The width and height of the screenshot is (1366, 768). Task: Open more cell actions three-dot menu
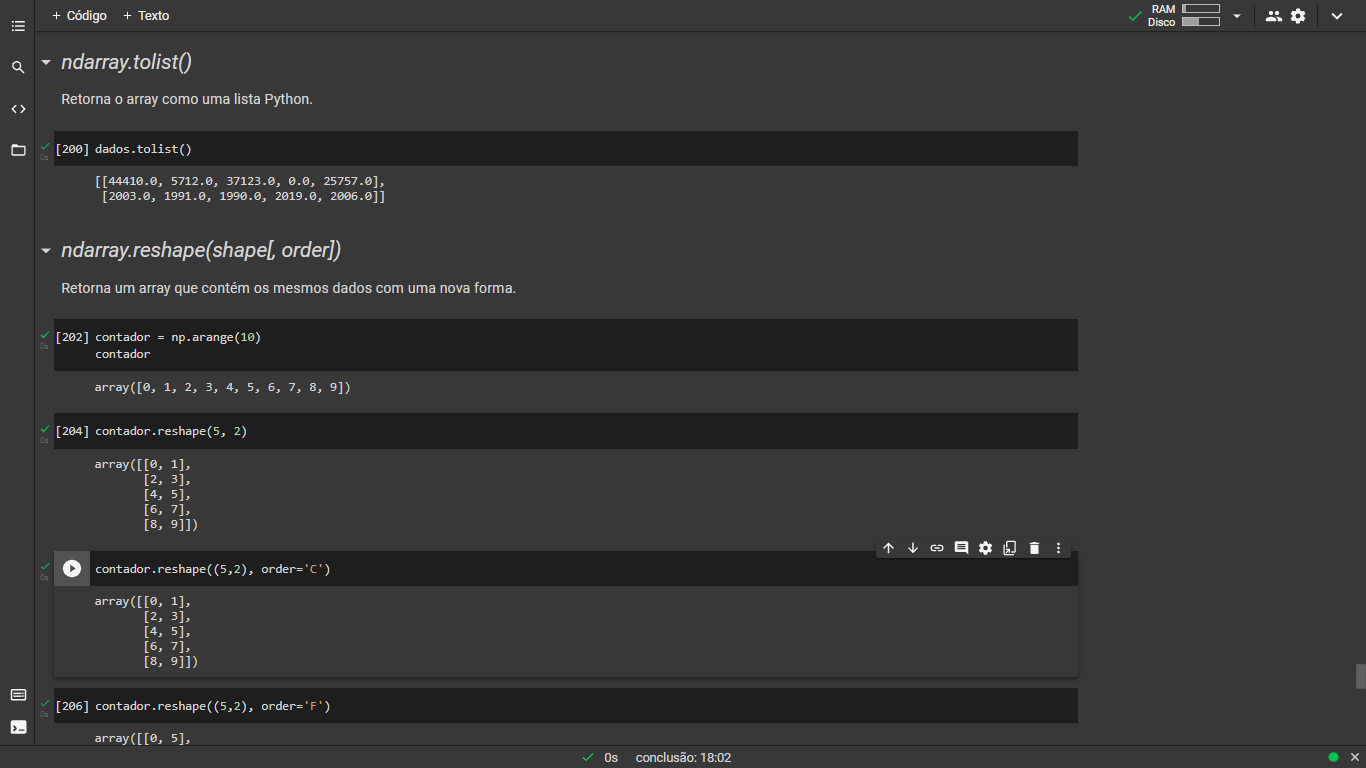[x=1058, y=548]
